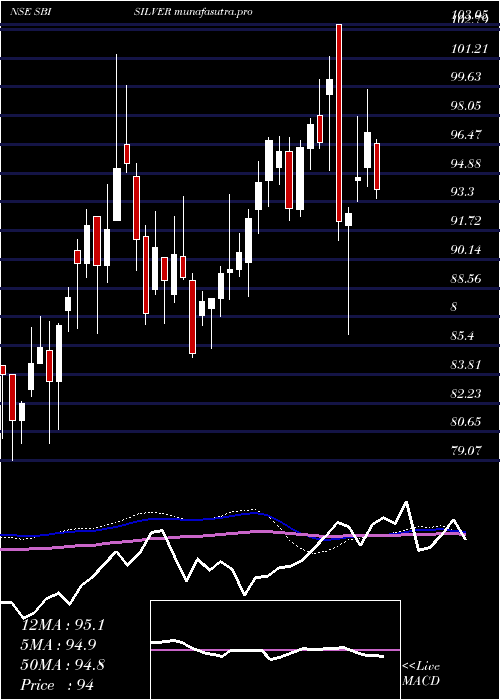The width and height of the screenshot is (500, 700).
Task: Click the 98.05 price axis label
Action: (x=466, y=106)
